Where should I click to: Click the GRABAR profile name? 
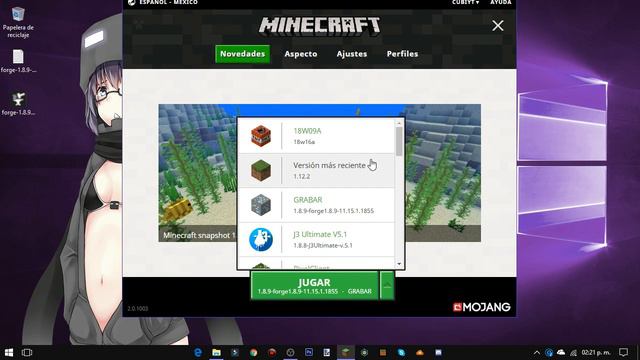tap(308, 200)
